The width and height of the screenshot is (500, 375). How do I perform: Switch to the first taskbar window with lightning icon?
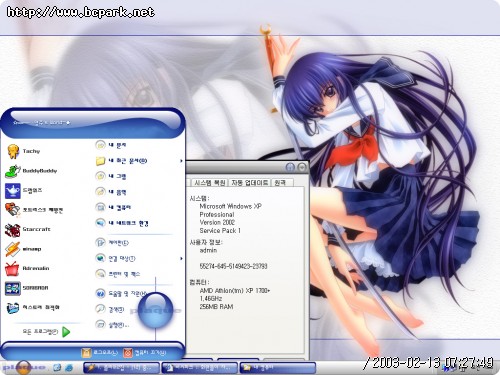pyautogui.click(x=121, y=368)
